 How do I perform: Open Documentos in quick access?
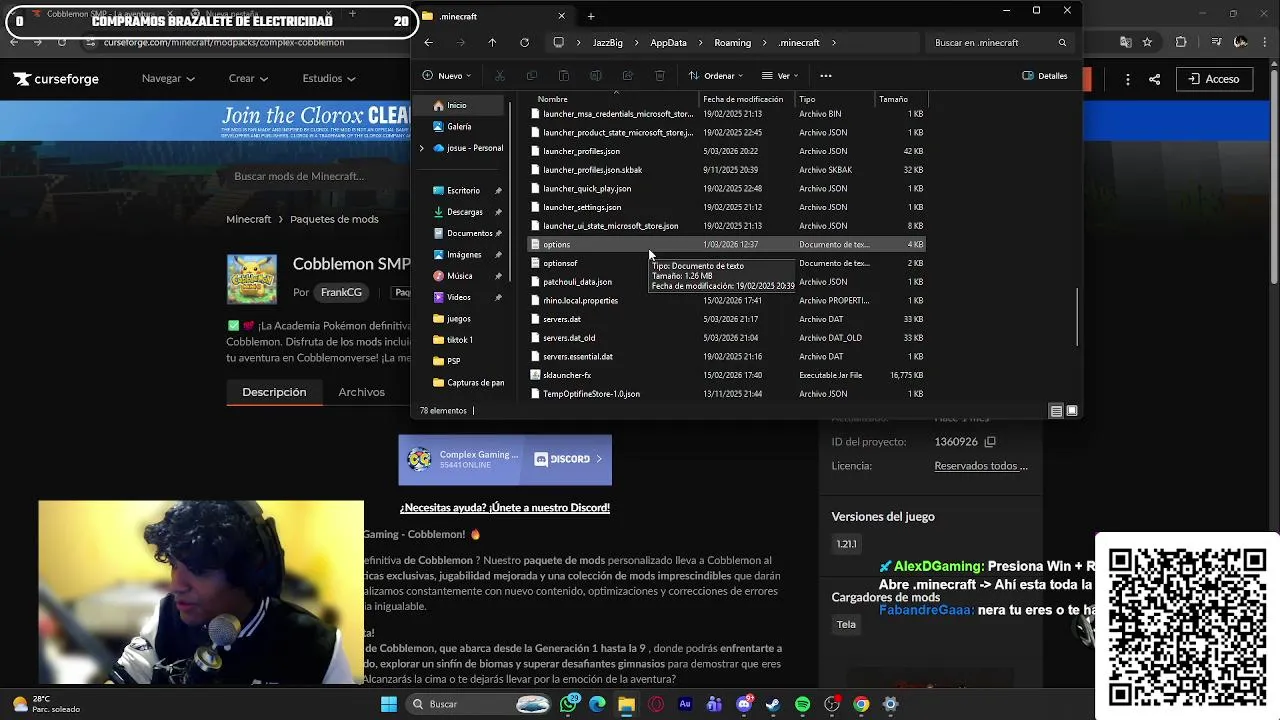coord(463,233)
